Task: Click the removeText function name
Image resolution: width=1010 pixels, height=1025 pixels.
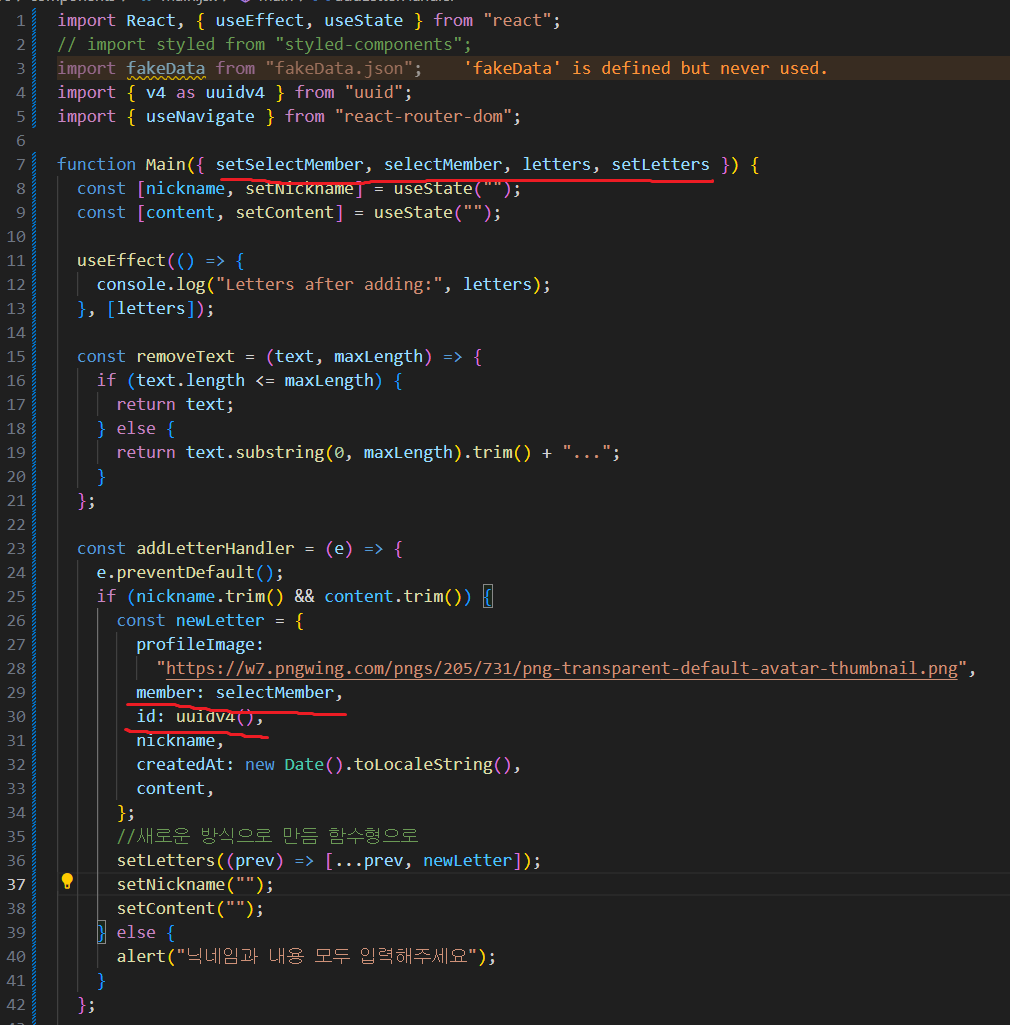Action: click(185, 356)
